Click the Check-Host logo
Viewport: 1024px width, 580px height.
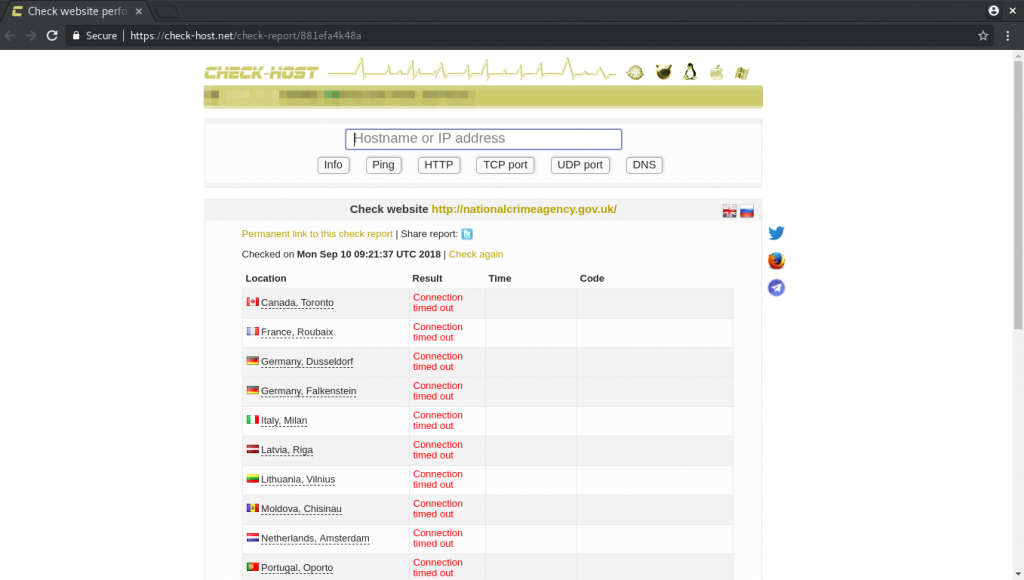[x=261, y=72]
